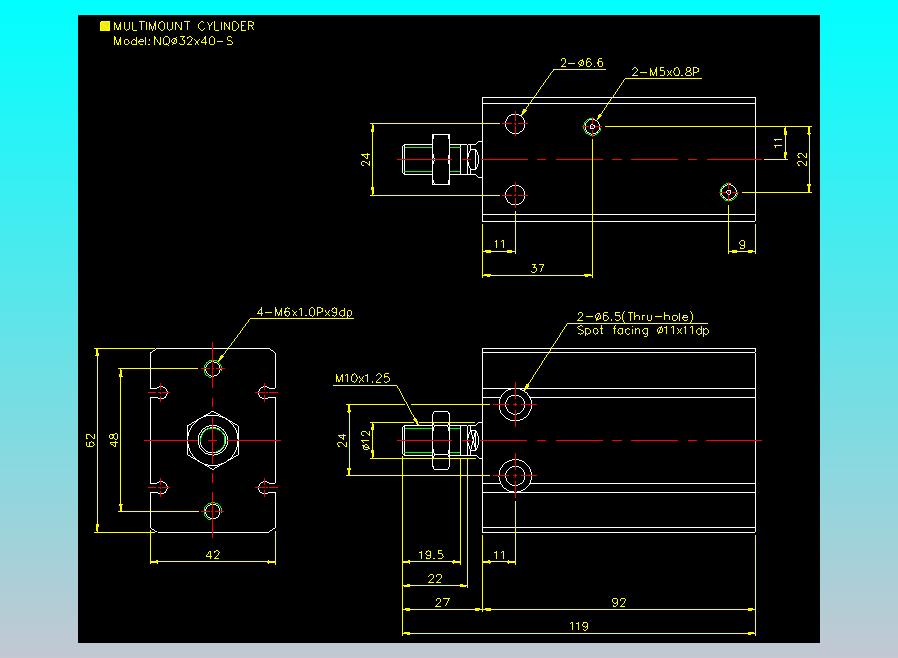Select the 19.5 thread length dimension
This screenshot has height=658, width=898.
tap(431, 554)
